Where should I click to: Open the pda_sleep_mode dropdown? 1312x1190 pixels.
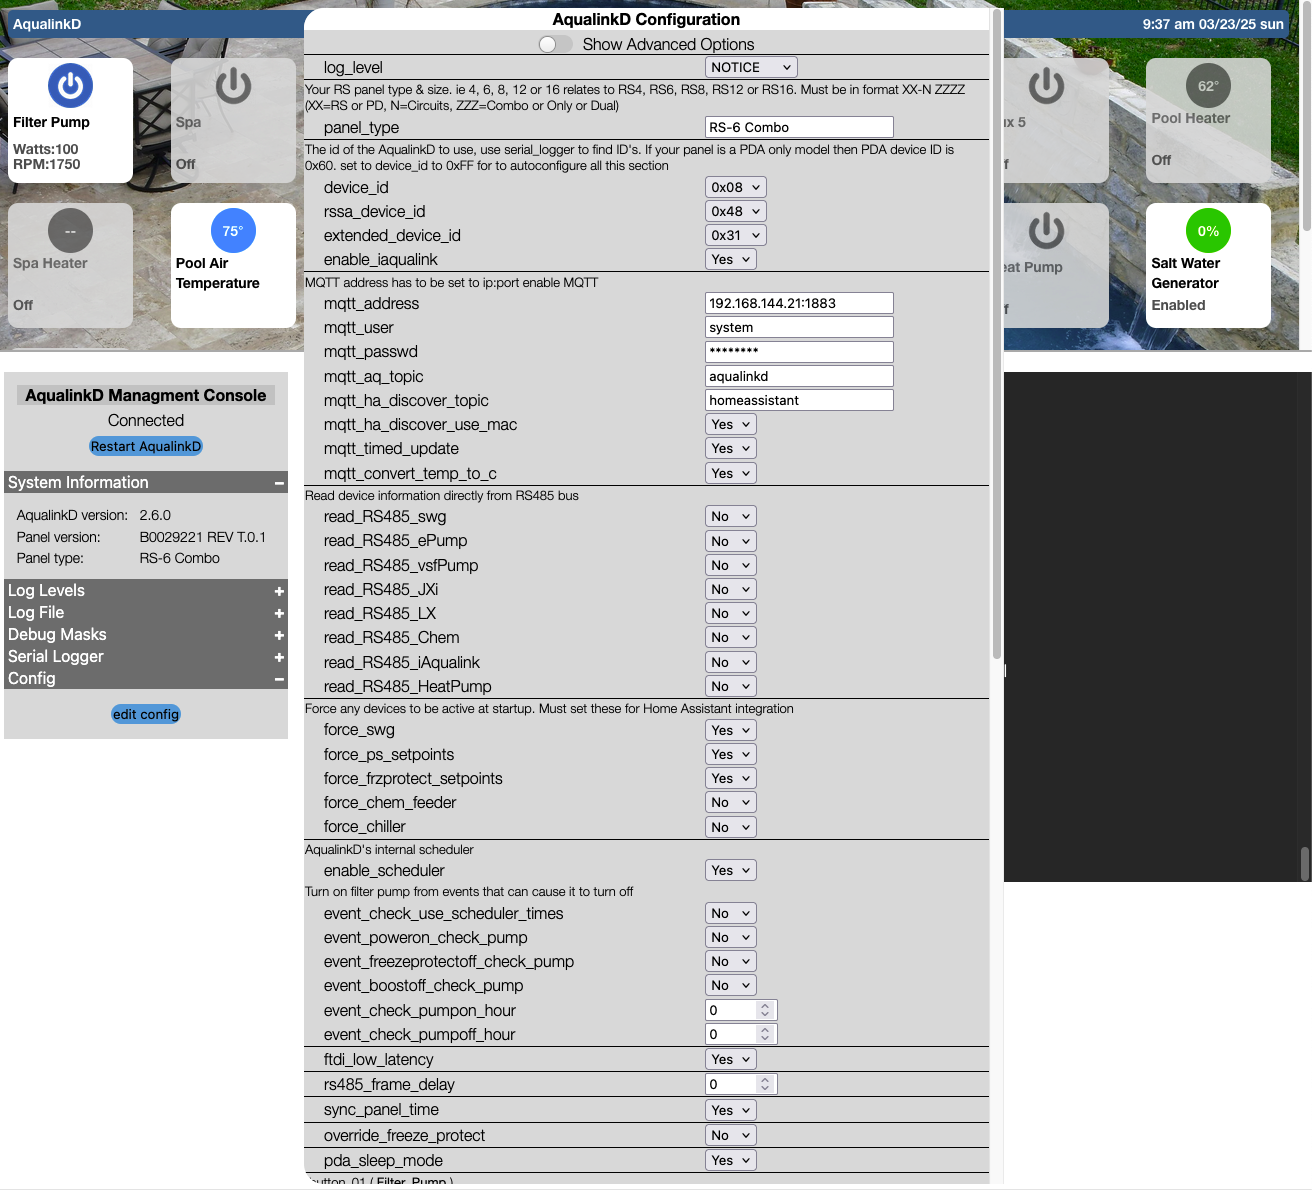(x=730, y=1160)
